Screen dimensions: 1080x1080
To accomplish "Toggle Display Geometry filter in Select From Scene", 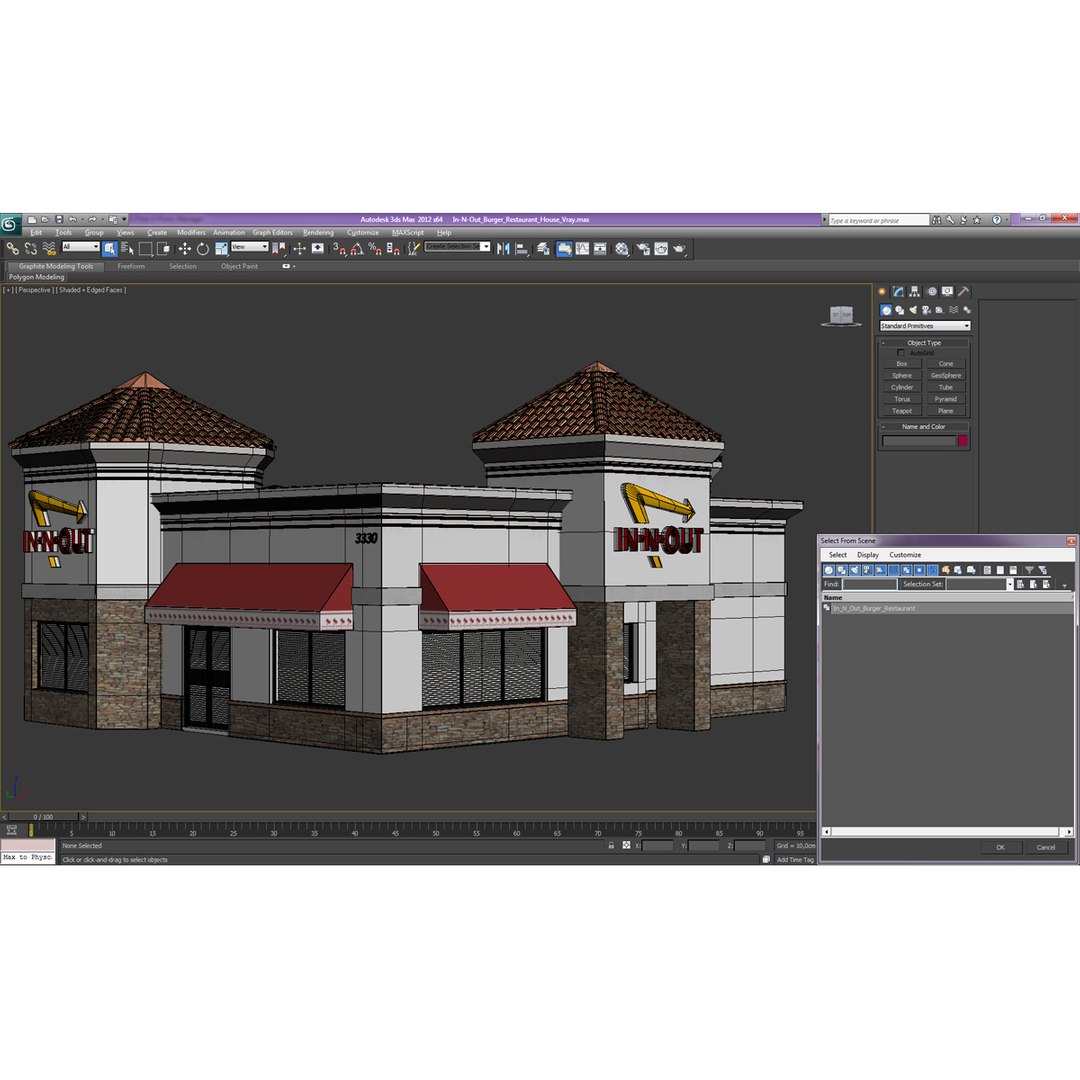I will point(829,570).
